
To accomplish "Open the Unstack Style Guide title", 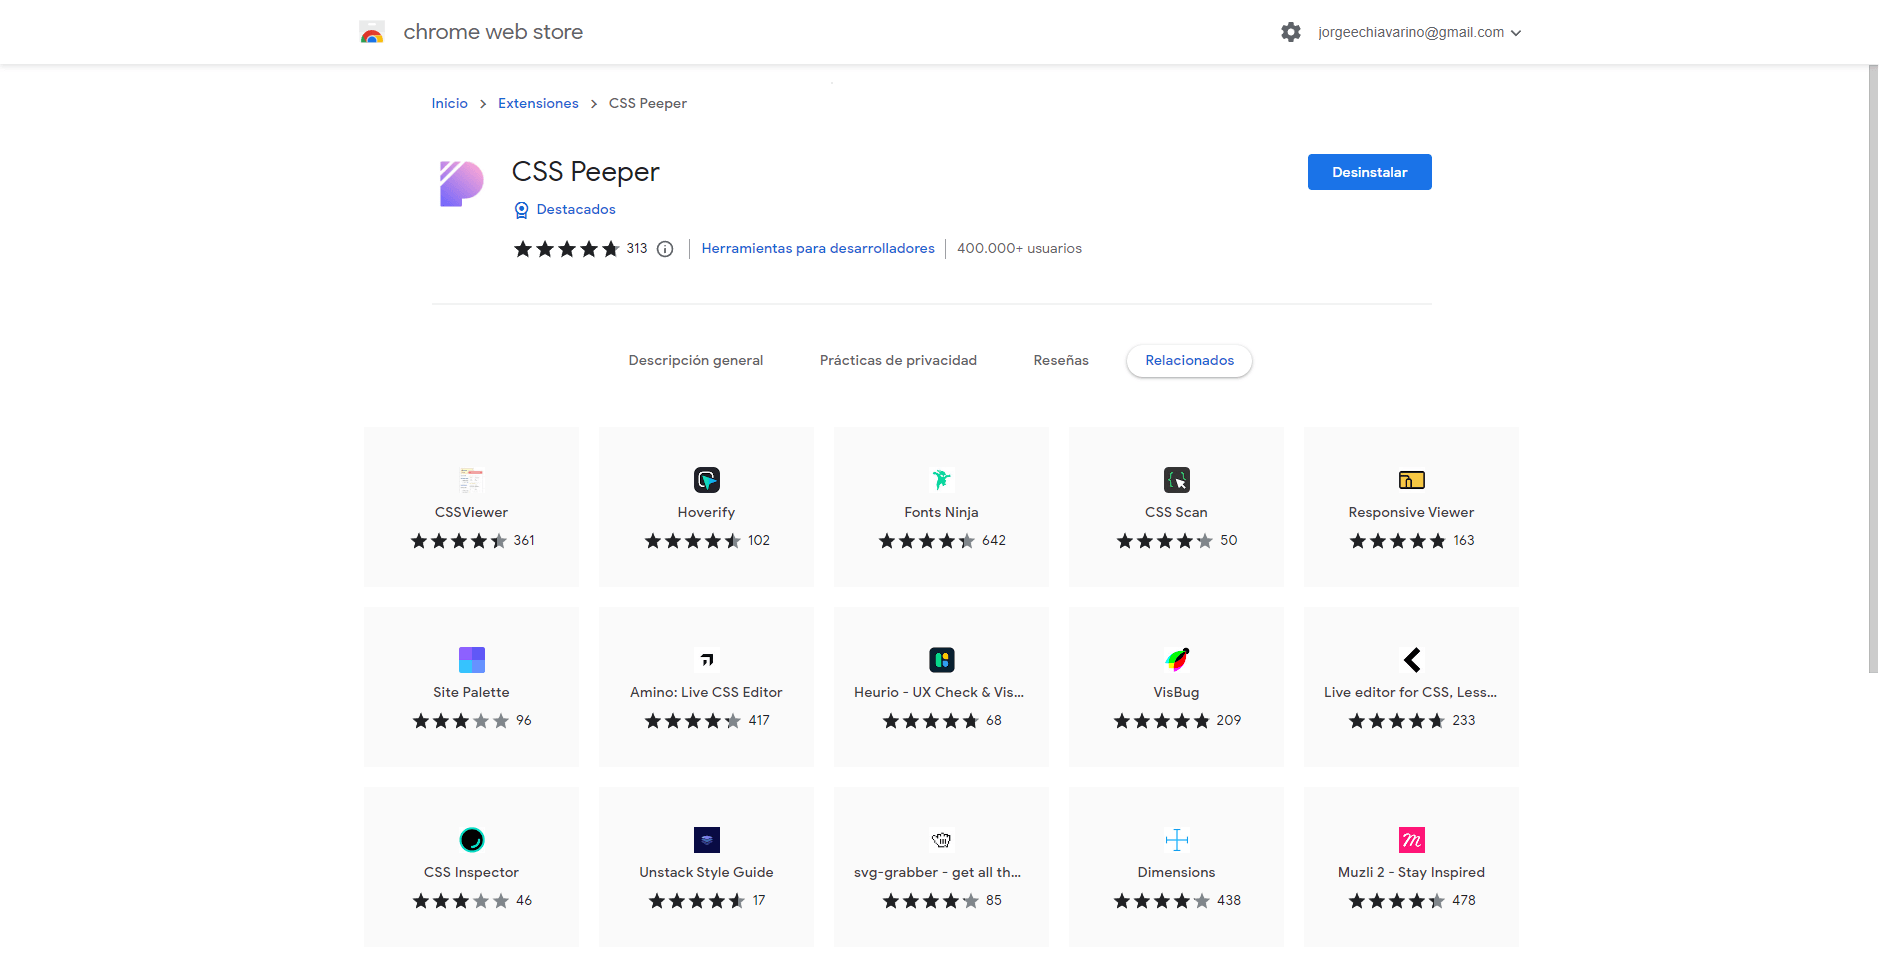I will point(706,873).
